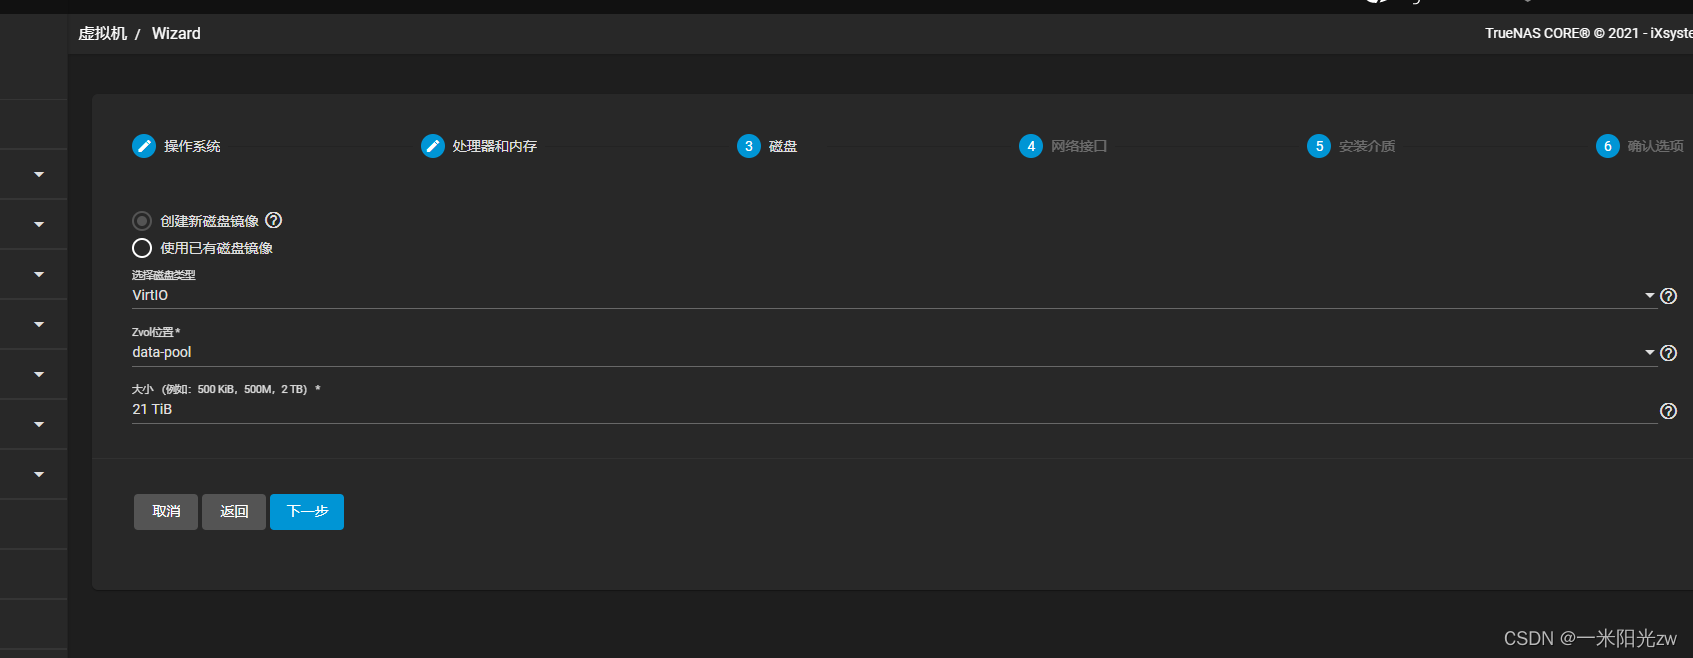Click step 3 circle icon for 磁盘

[x=749, y=146]
